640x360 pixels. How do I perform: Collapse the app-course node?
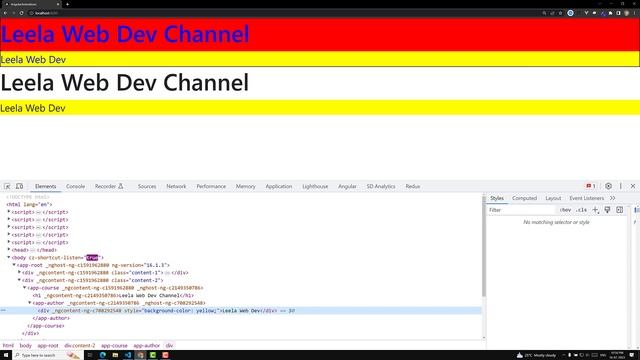[x=25, y=287]
